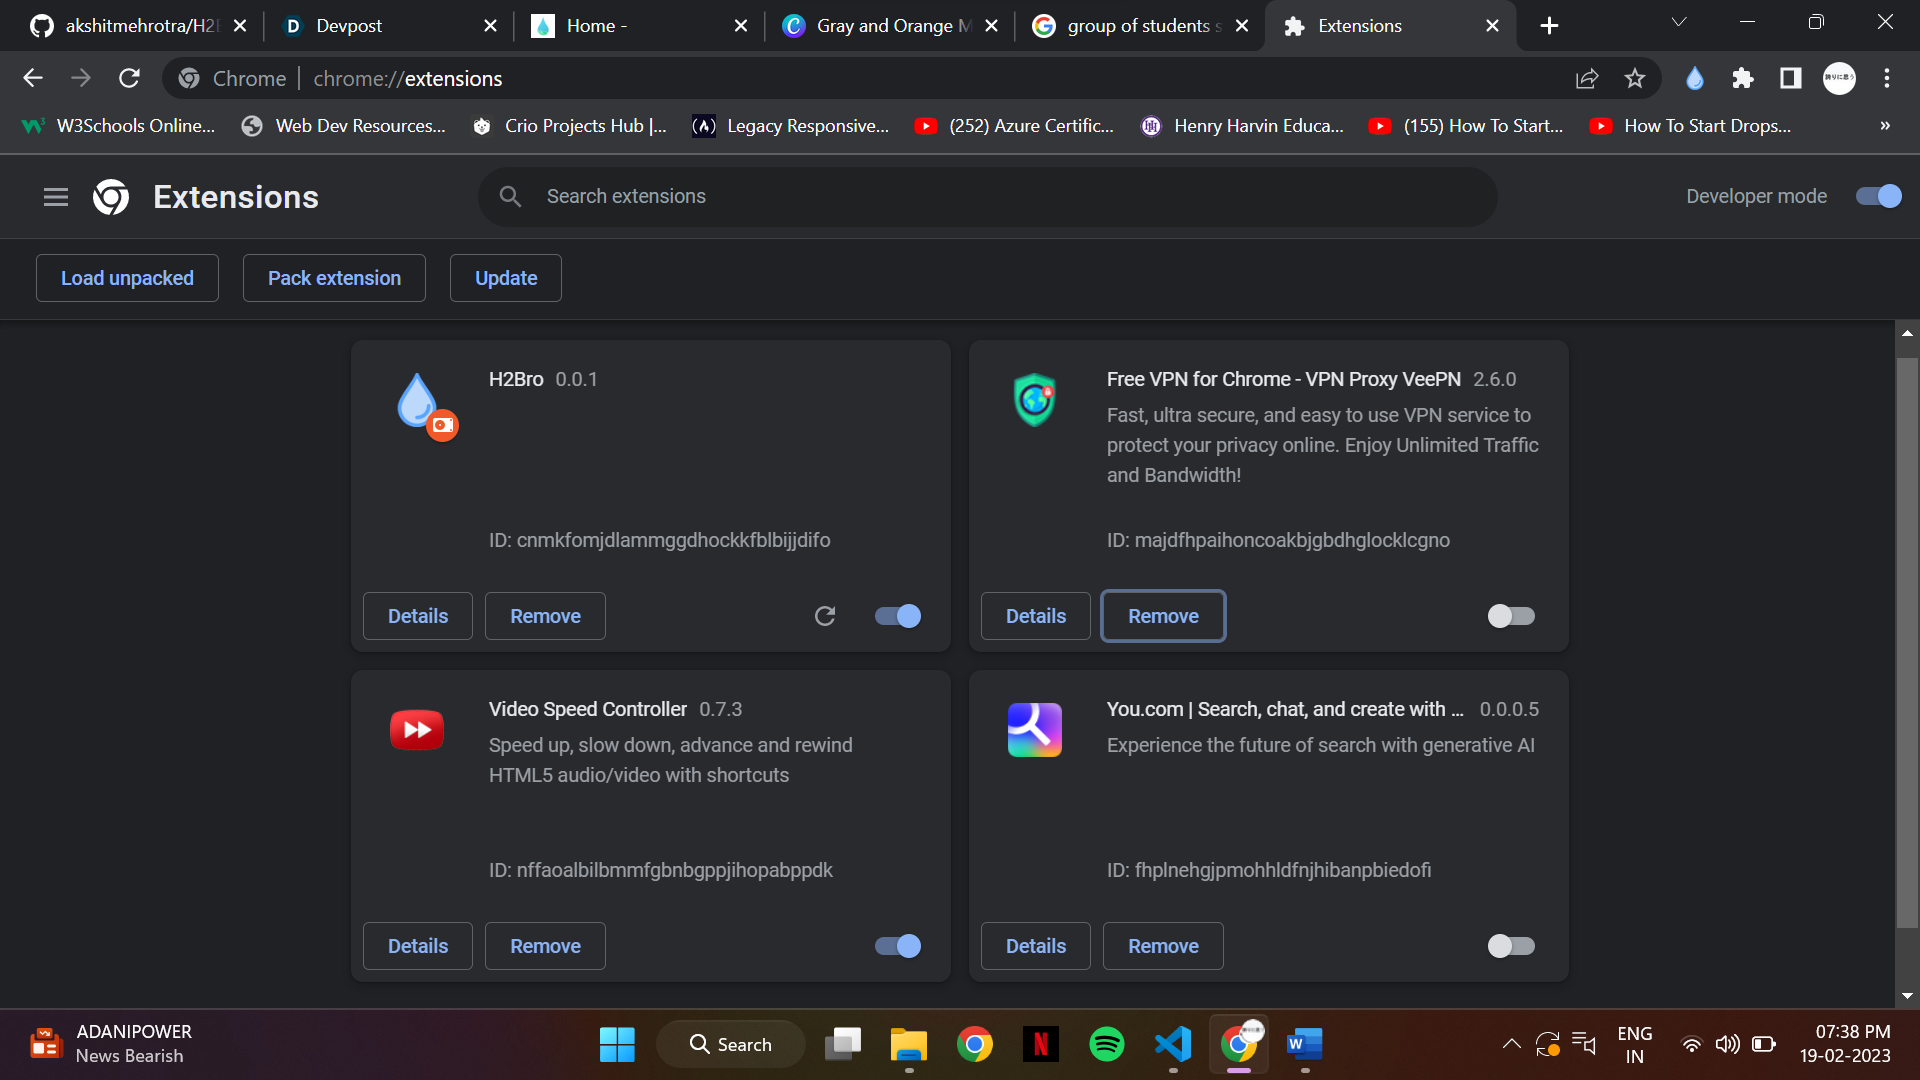Turn off Developer mode toggle
The image size is (1920, 1080).
pos(1878,196)
